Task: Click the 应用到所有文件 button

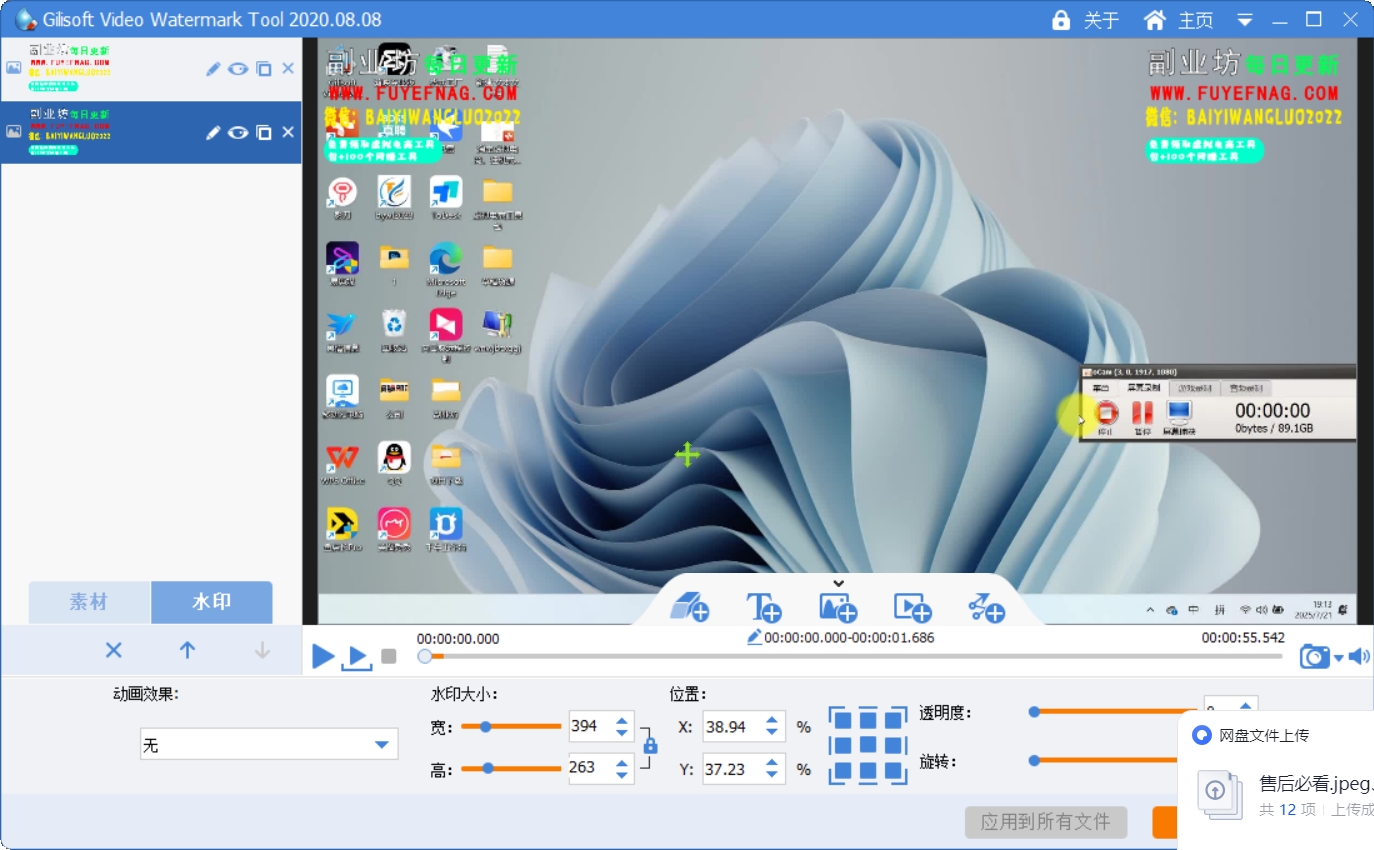Action: (x=1046, y=822)
